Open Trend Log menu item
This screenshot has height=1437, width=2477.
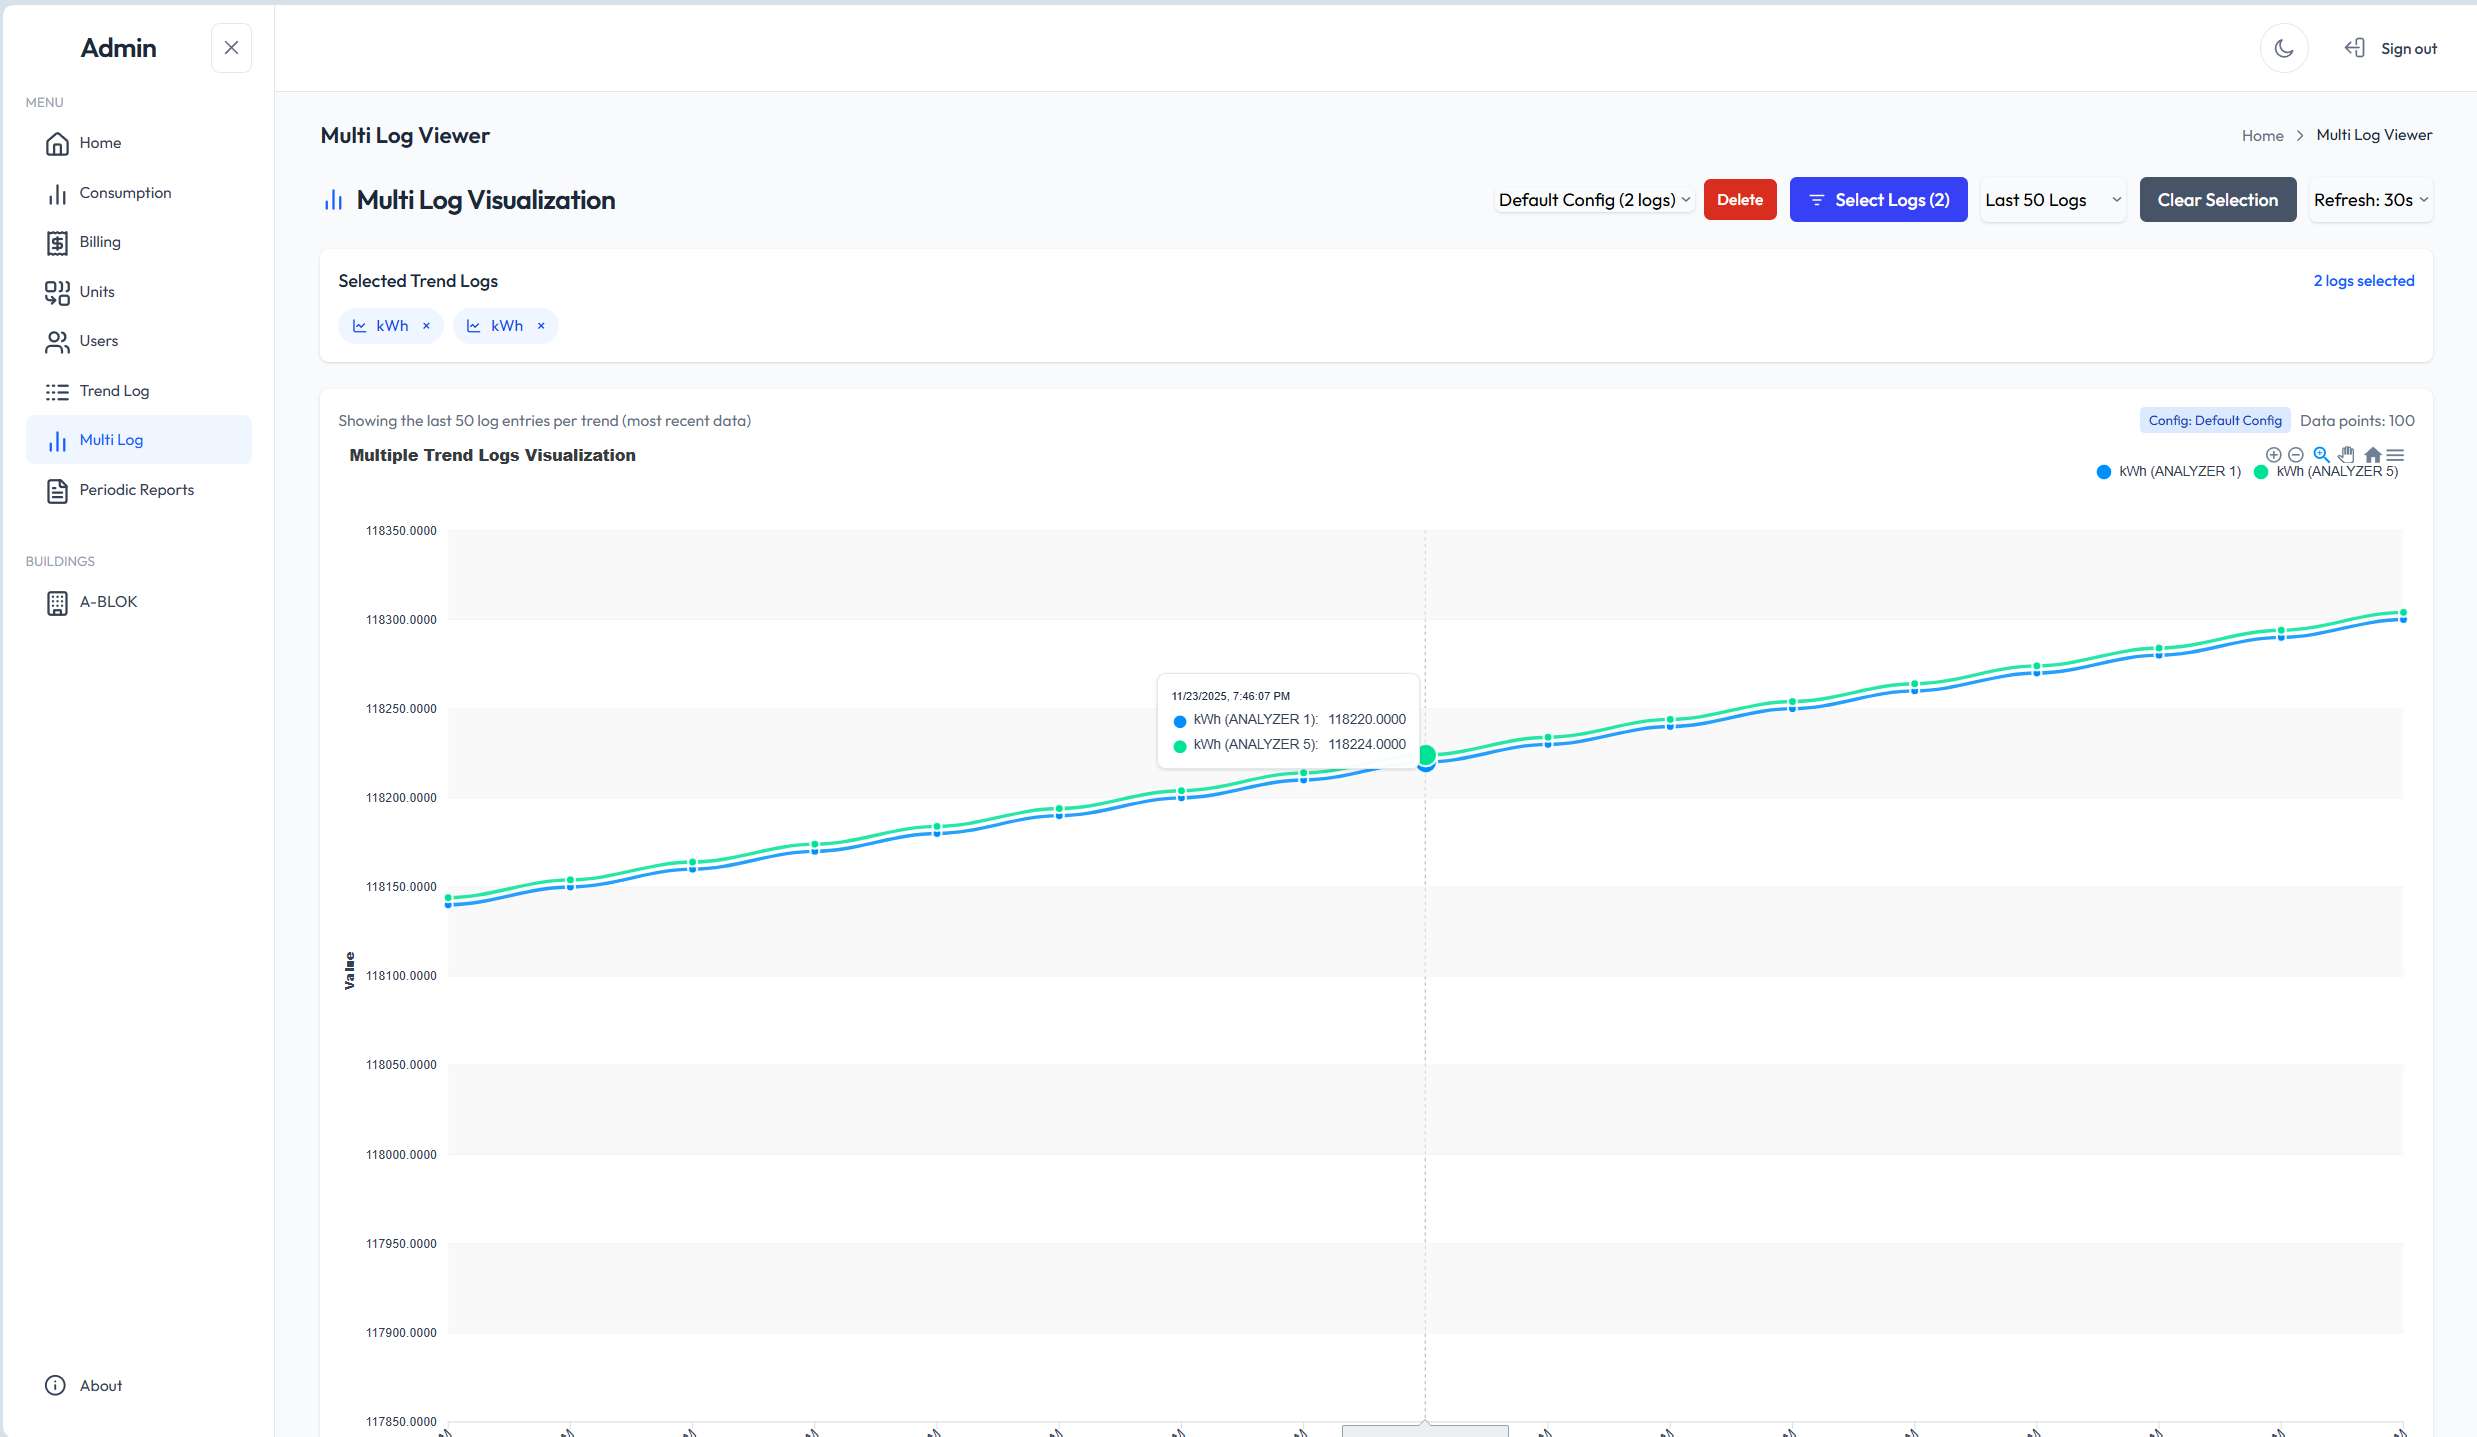click(114, 391)
